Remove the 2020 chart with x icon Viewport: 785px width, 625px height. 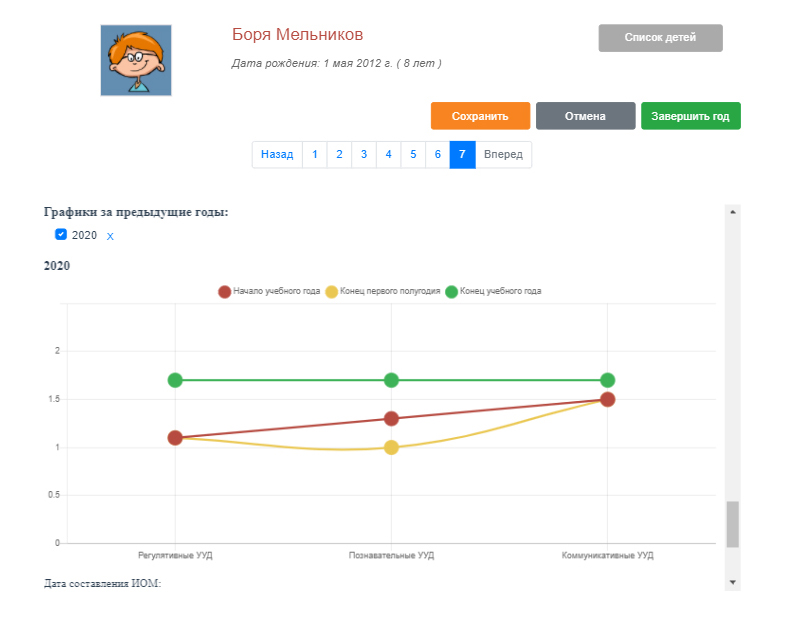[110, 236]
